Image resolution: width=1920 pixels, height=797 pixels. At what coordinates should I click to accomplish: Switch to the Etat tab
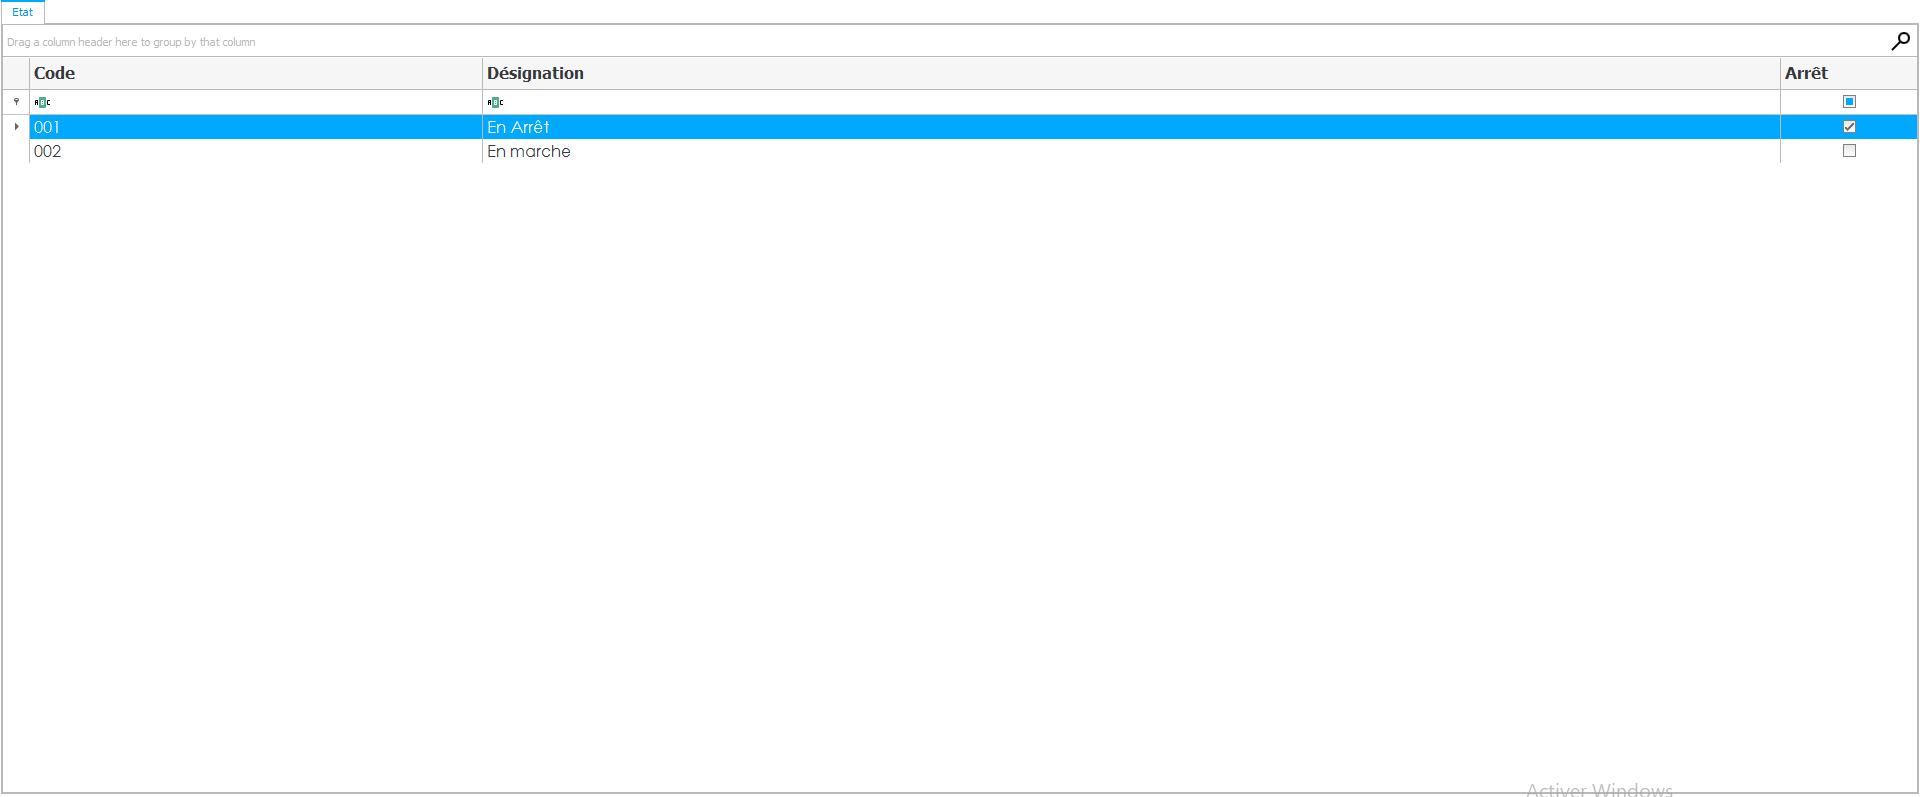point(23,12)
